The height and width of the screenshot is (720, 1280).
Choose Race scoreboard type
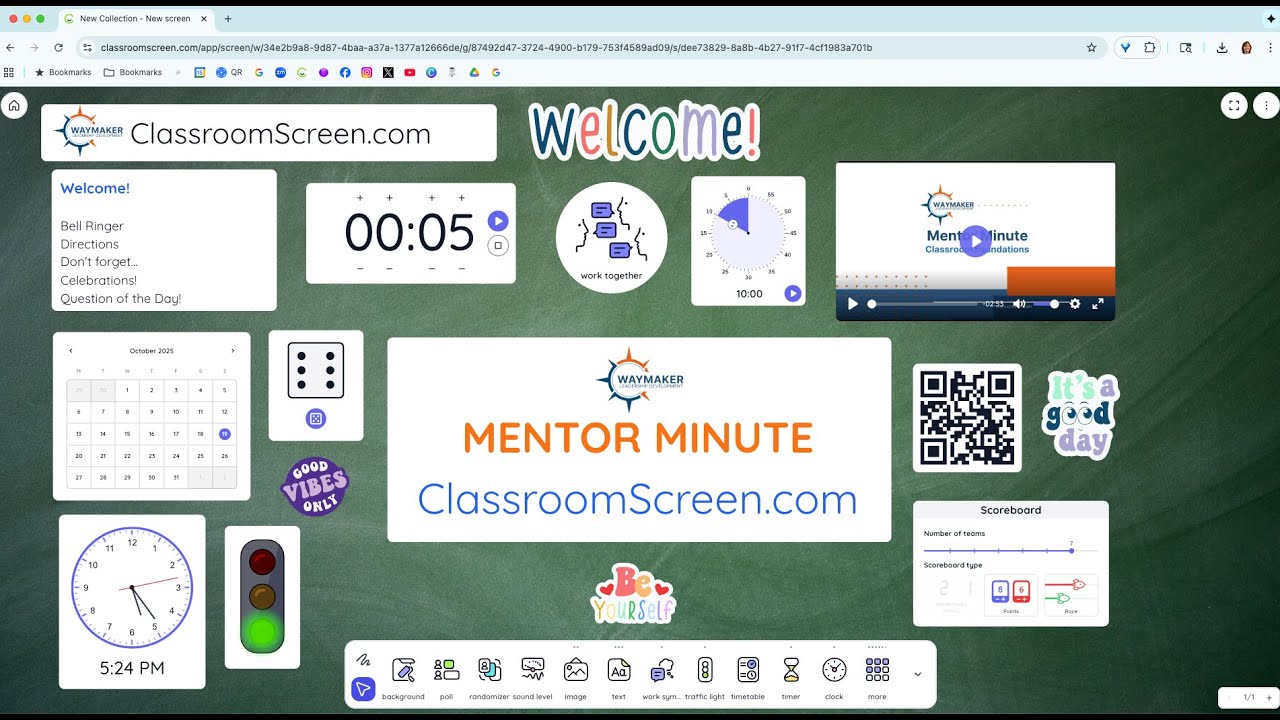pyautogui.click(x=1071, y=596)
